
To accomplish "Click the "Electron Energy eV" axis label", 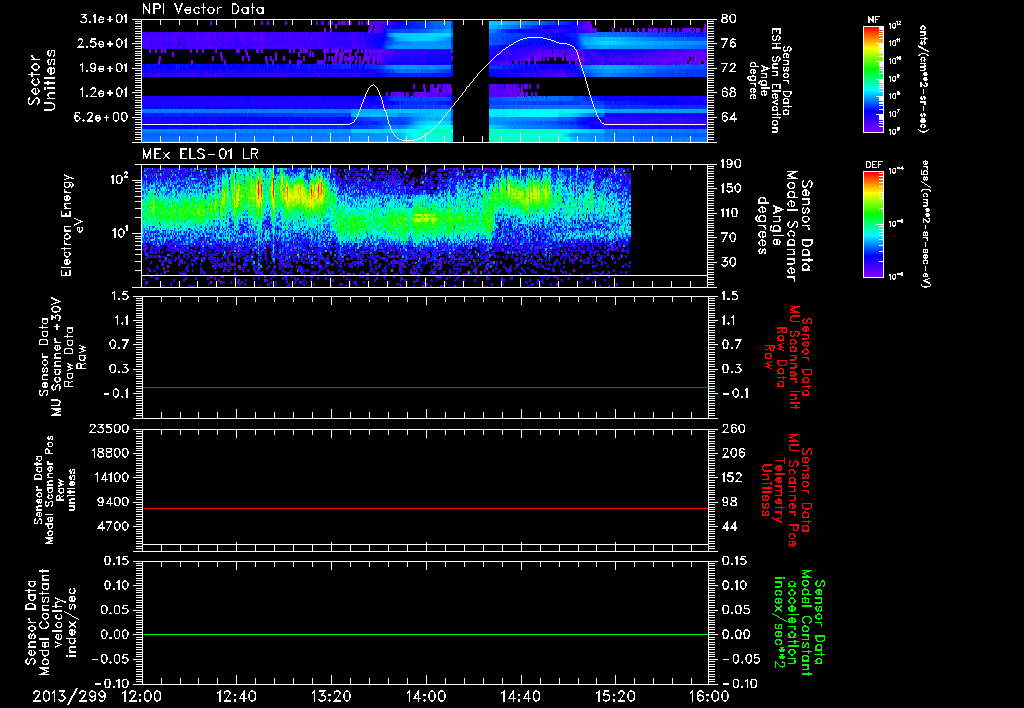I will pyautogui.click(x=72, y=225).
